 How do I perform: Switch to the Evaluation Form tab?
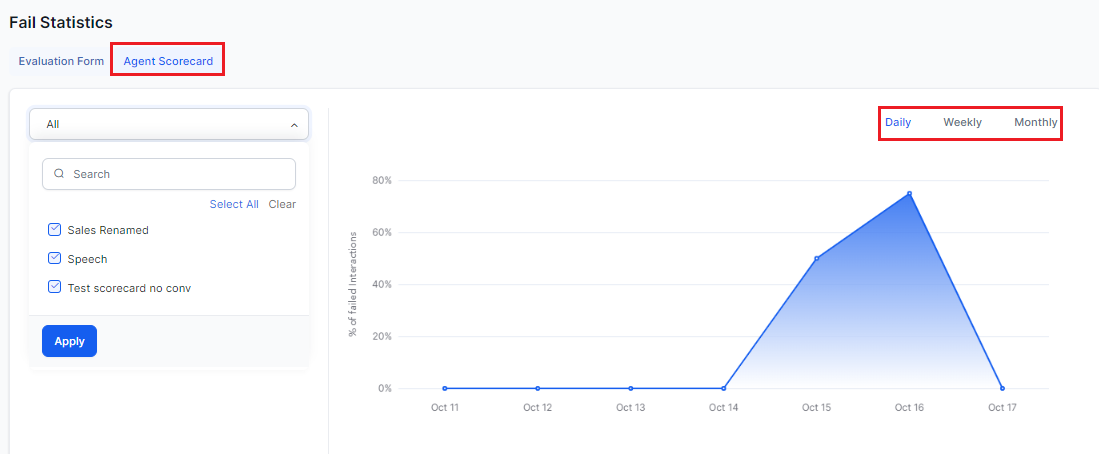pyautogui.click(x=61, y=61)
